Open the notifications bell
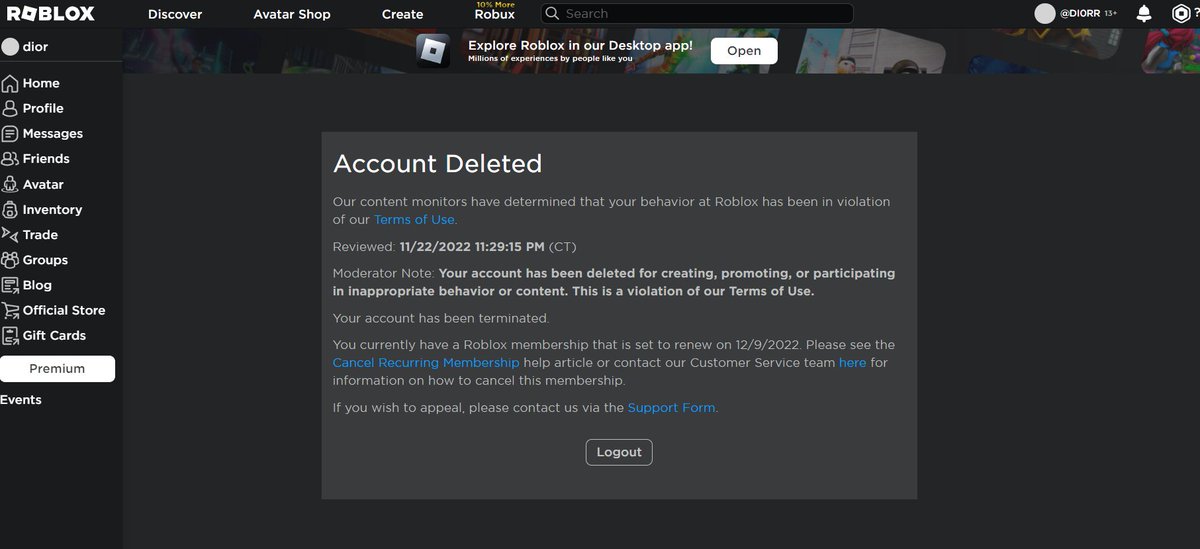This screenshot has width=1200, height=549. tap(1144, 14)
